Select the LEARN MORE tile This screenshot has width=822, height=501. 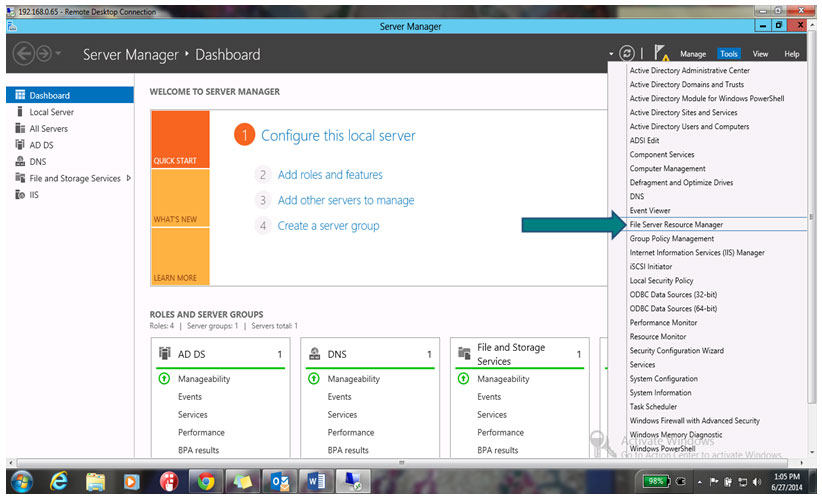tap(180, 257)
